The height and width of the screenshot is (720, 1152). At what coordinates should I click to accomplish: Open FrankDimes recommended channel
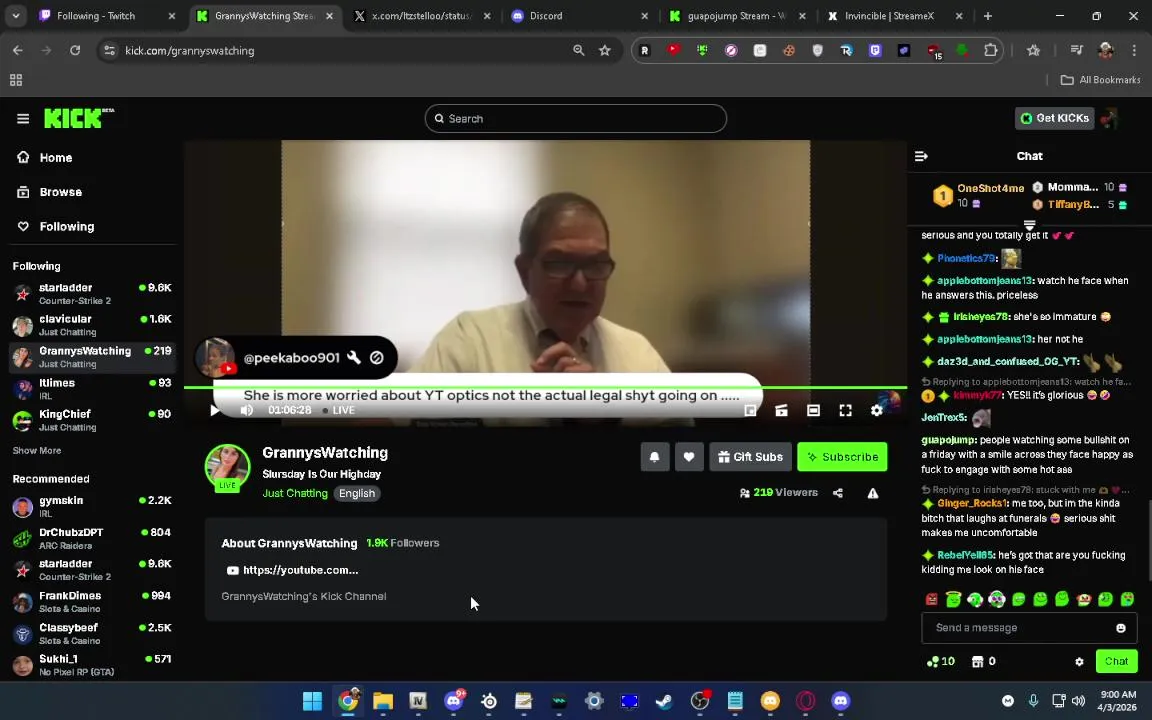93,602
